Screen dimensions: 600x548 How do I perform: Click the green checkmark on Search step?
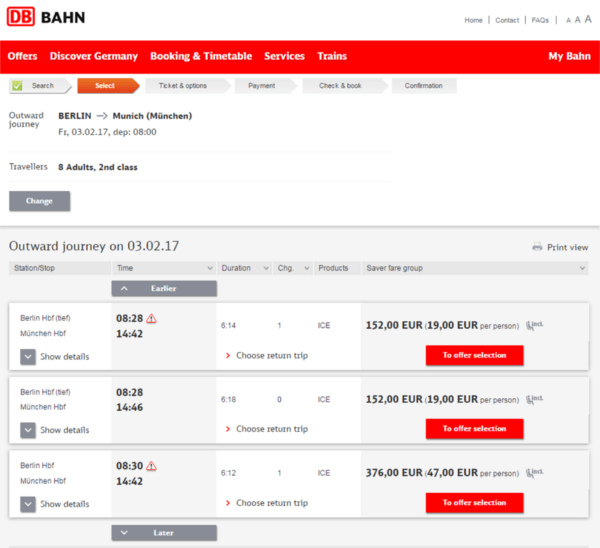(x=17, y=85)
